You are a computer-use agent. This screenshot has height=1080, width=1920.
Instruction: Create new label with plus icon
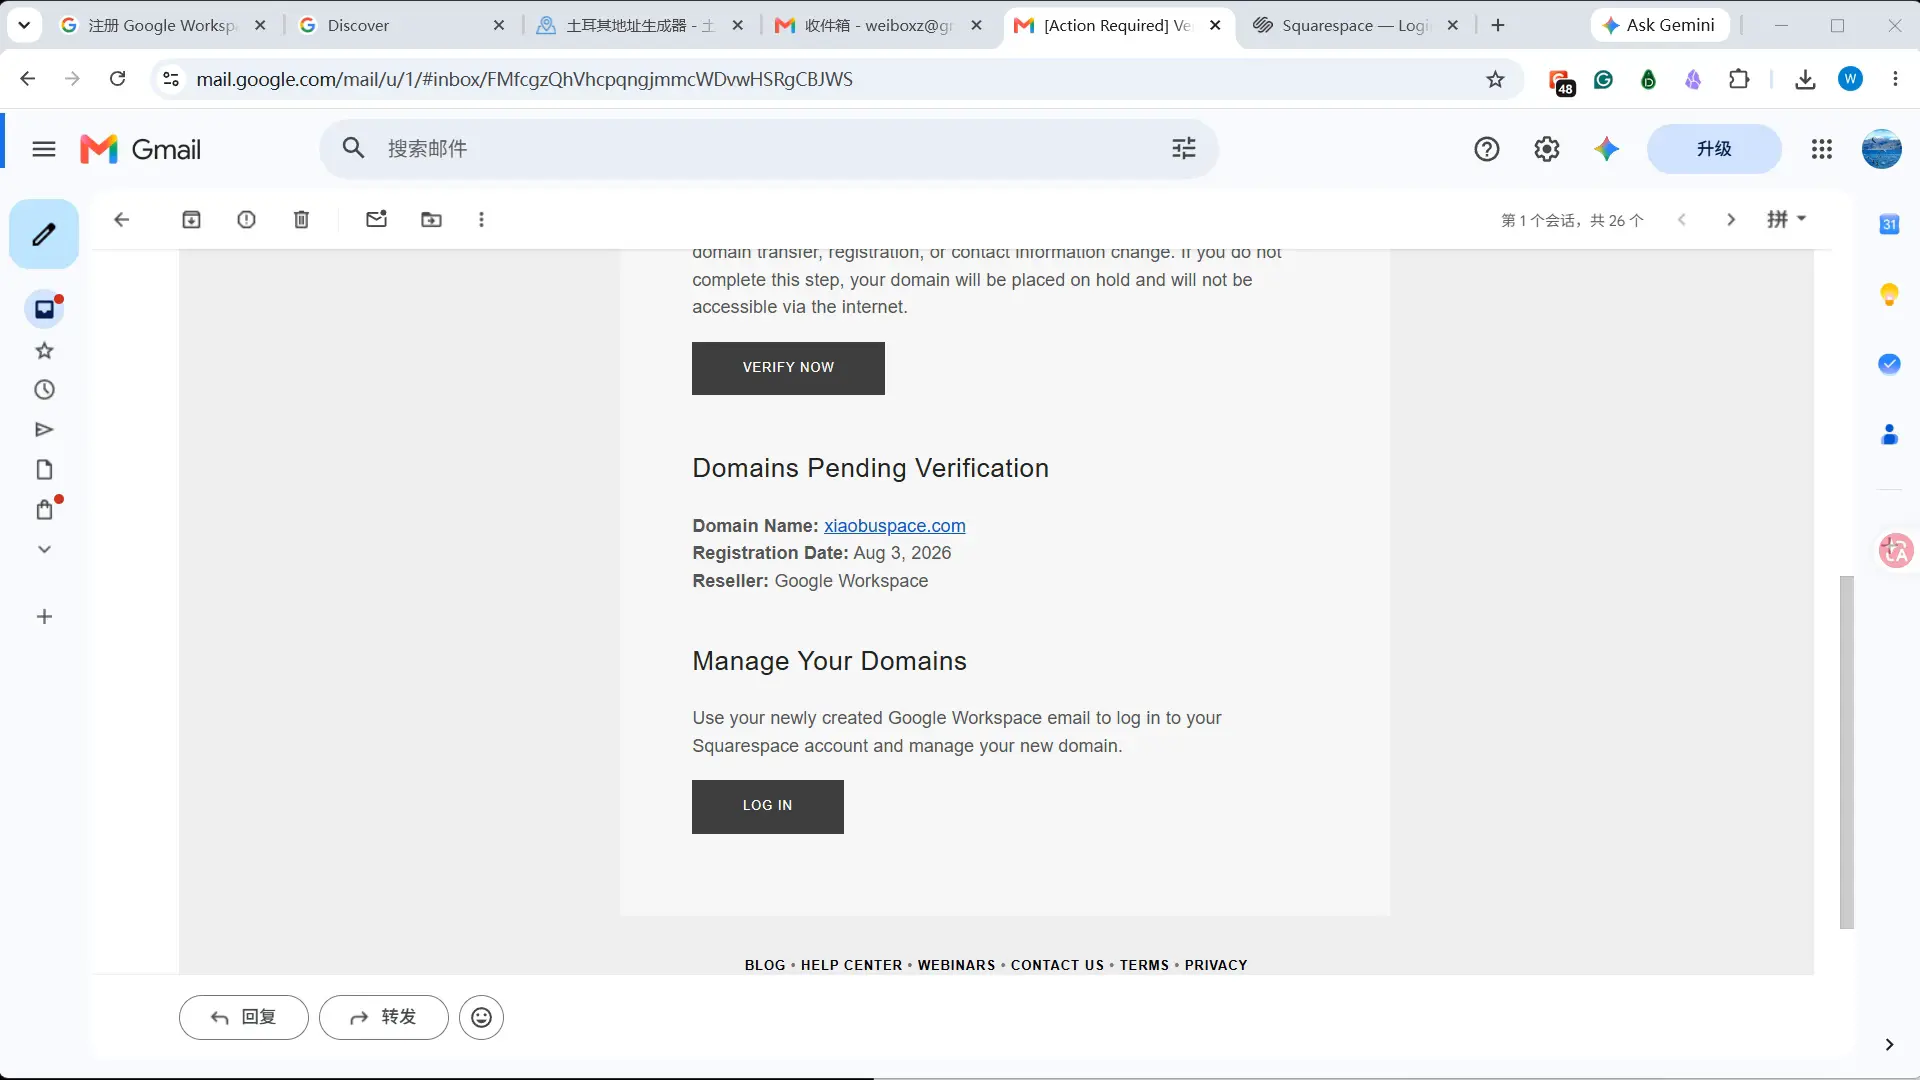44,617
